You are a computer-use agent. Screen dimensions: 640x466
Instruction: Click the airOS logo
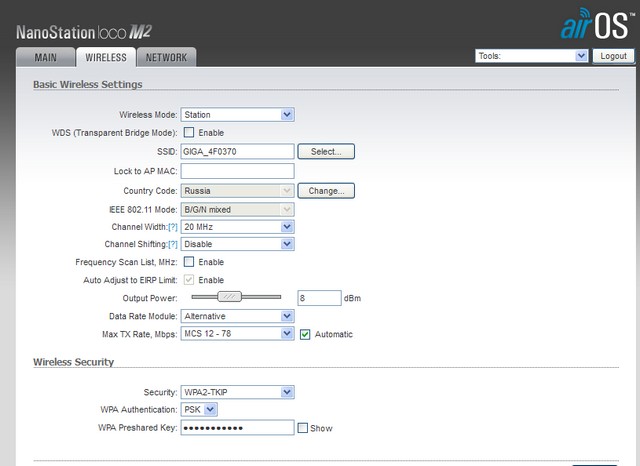coord(598,24)
